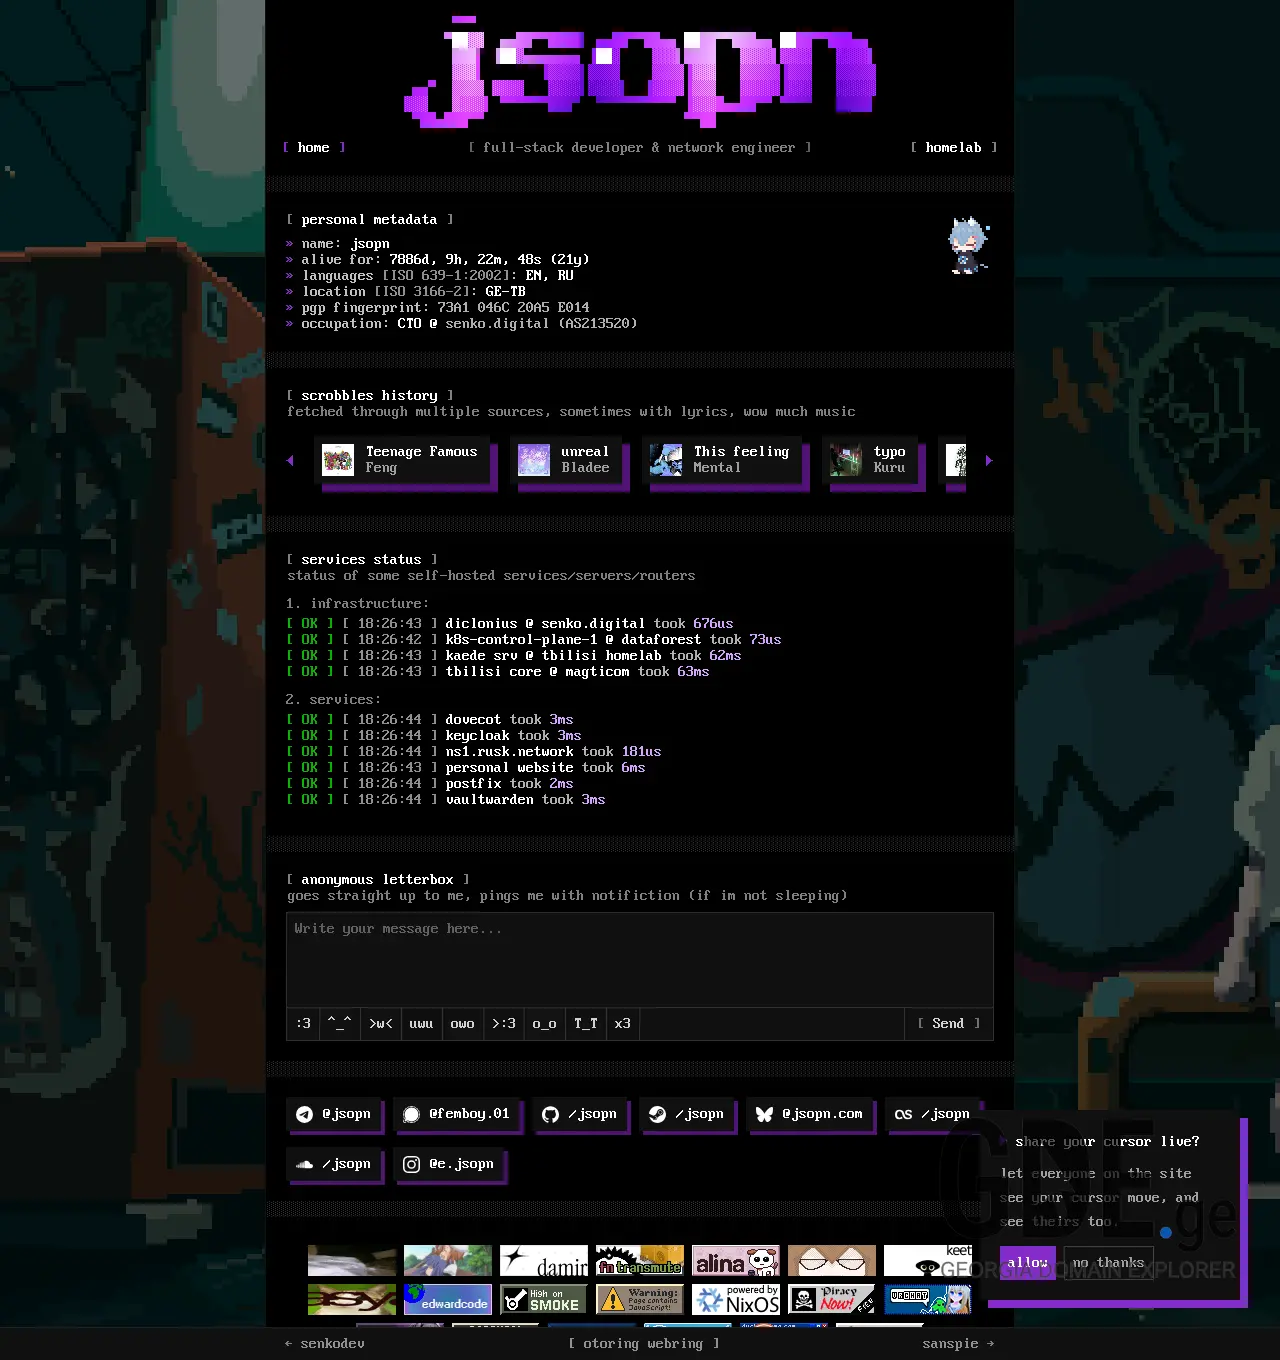Focus the anonymous letterbox message field
Viewport: 1280px width, 1360px height.
coord(640,959)
